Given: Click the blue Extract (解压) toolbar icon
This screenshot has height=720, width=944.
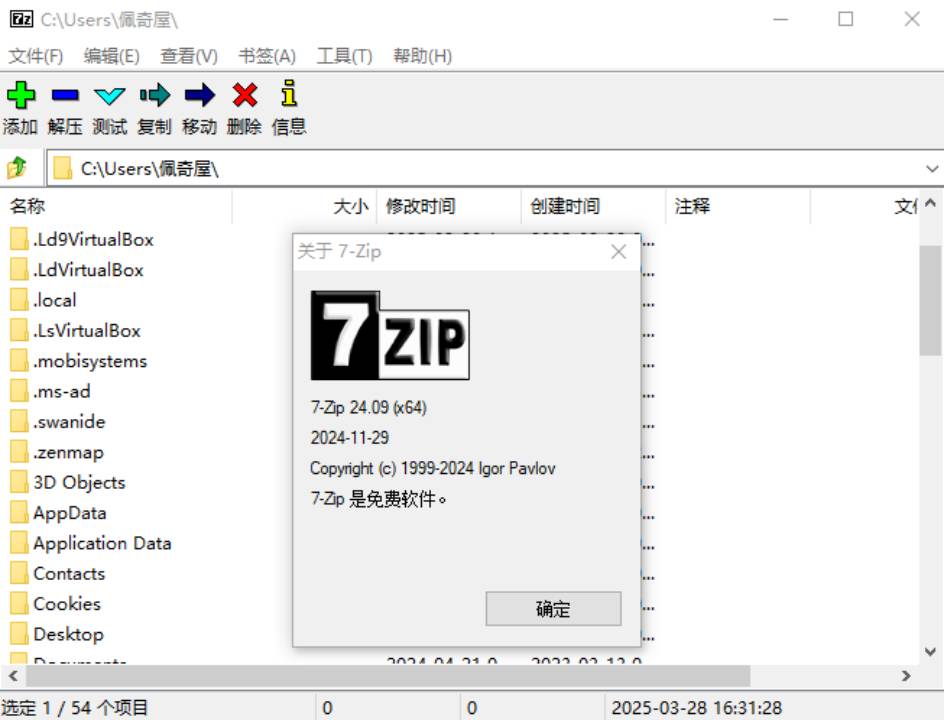Looking at the screenshot, I should (x=65, y=96).
